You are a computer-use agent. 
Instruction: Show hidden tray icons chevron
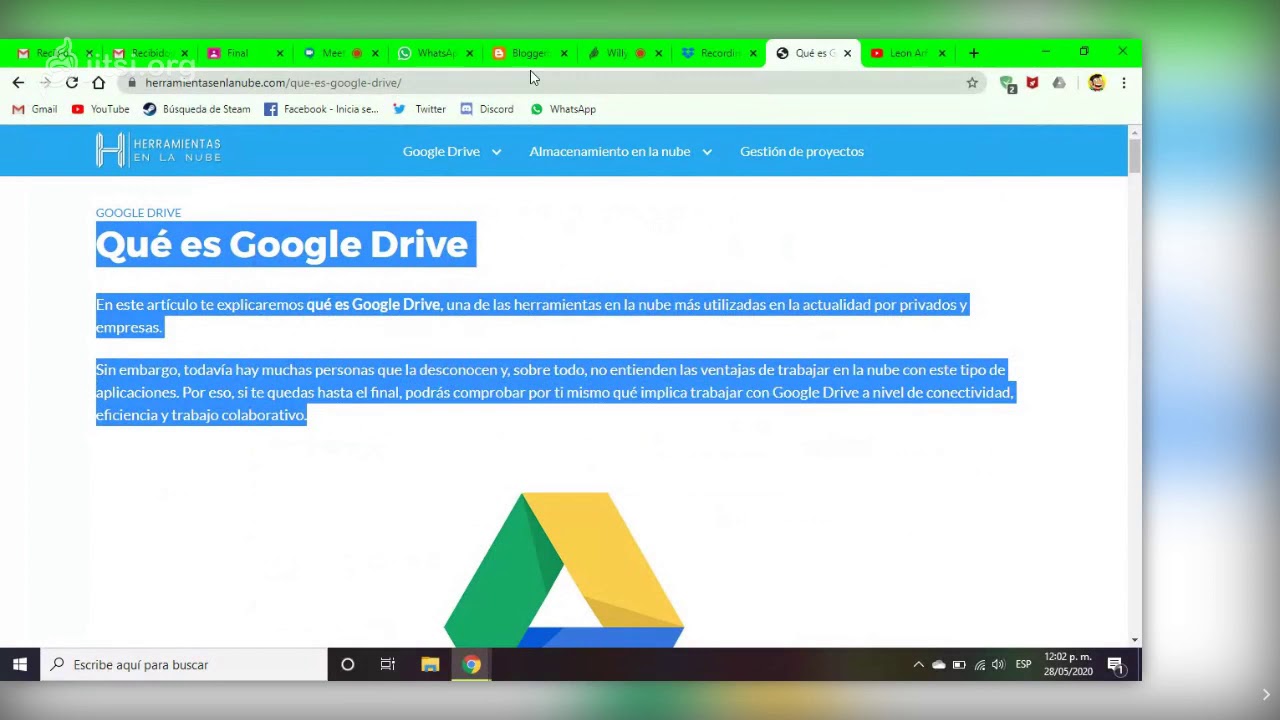(x=918, y=665)
